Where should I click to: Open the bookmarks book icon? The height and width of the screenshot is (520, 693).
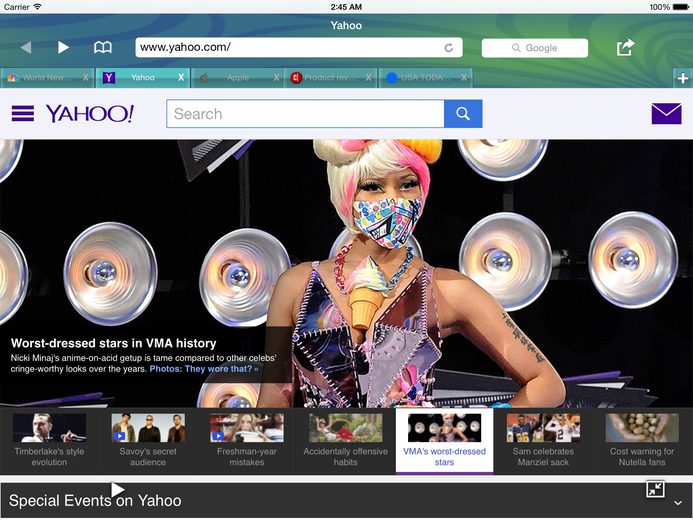coord(103,47)
